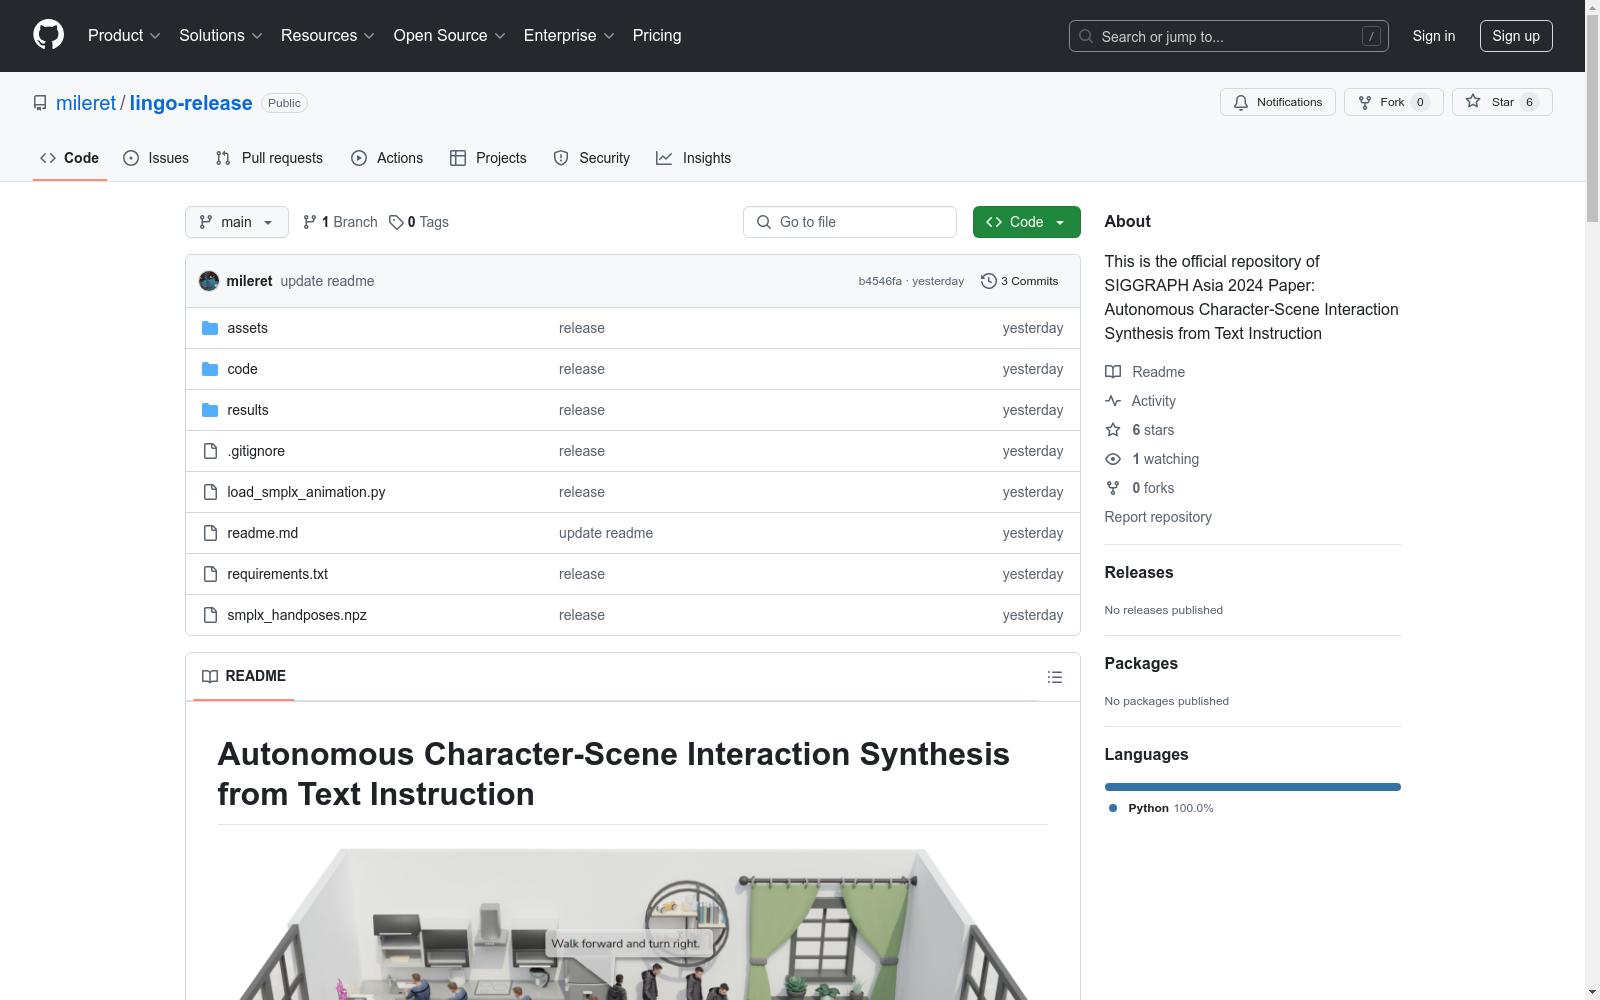Click the bell icon in Notifications
Image resolution: width=1600 pixels, height=1000 pixels.
point(1241,102)
